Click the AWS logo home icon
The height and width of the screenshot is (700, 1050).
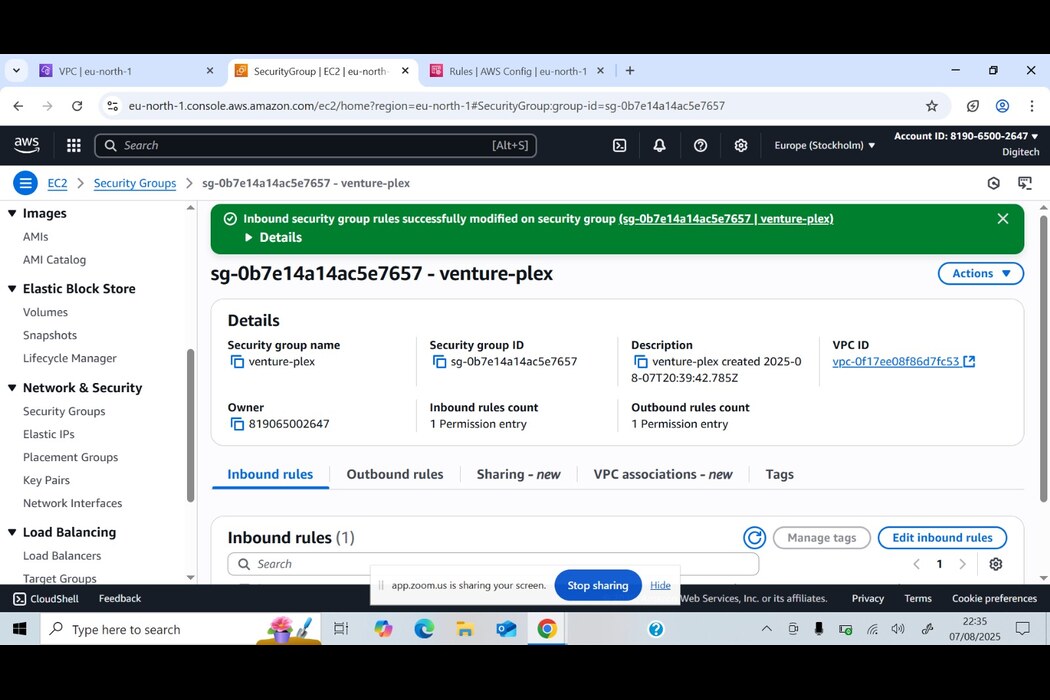pyautogui.click(x=27, y=145)
